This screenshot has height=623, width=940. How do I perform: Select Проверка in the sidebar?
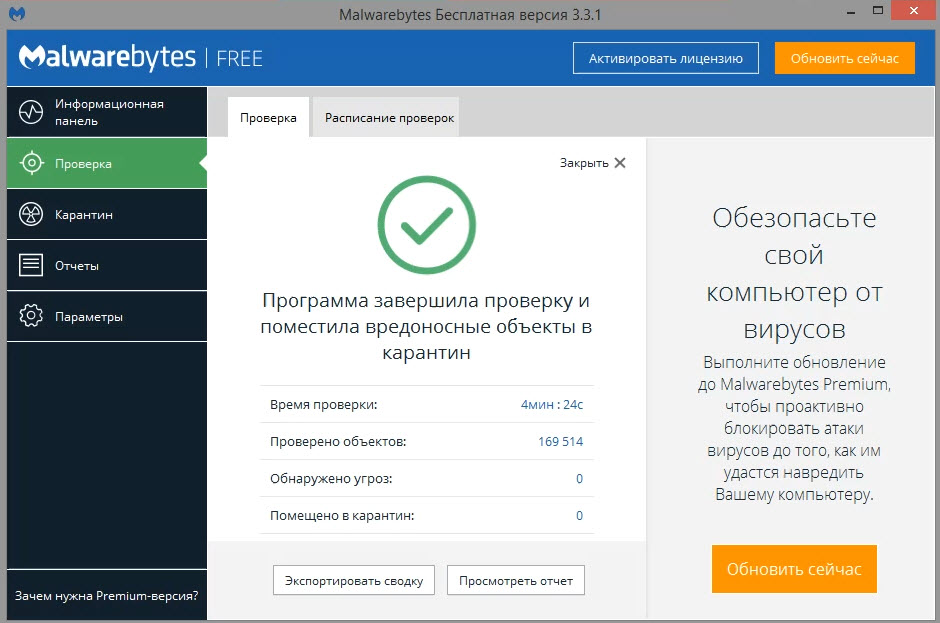[107, 163]
